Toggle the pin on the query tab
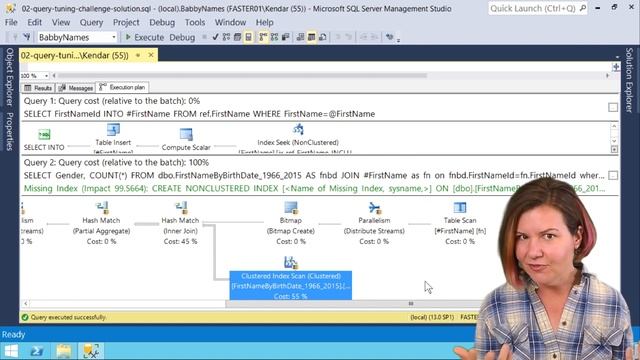The height and width of the screenshot is (360, 640). (x=138, y=55)
